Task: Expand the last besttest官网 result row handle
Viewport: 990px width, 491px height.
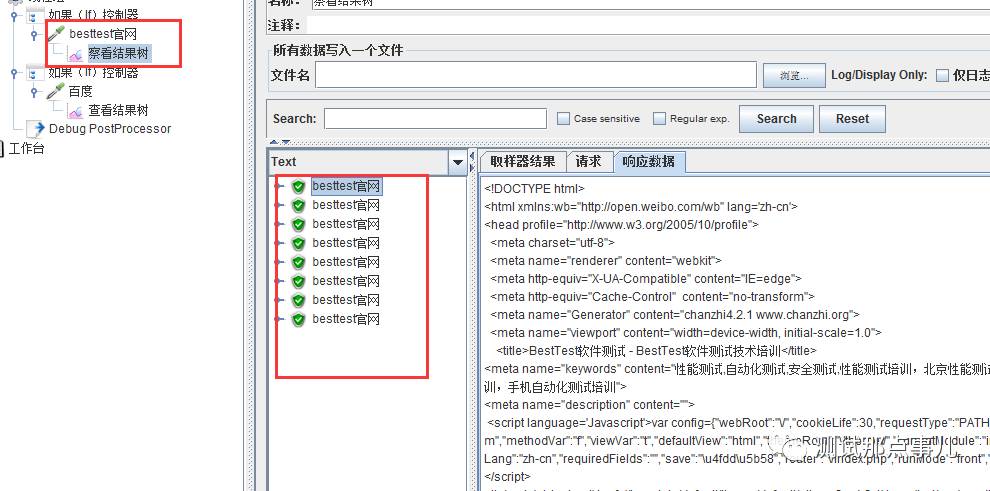Action: click(279, 319)
